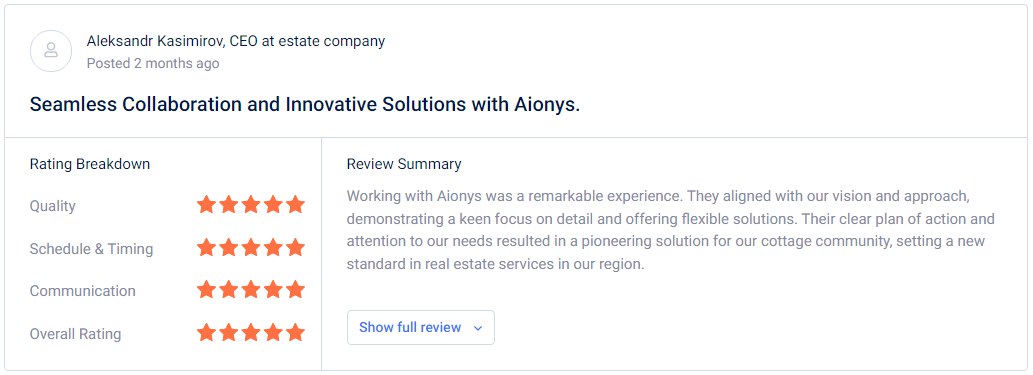The image size is (1033, 375).
Task: Click the Rating Breakdown heading
Action: coord(90,164)
